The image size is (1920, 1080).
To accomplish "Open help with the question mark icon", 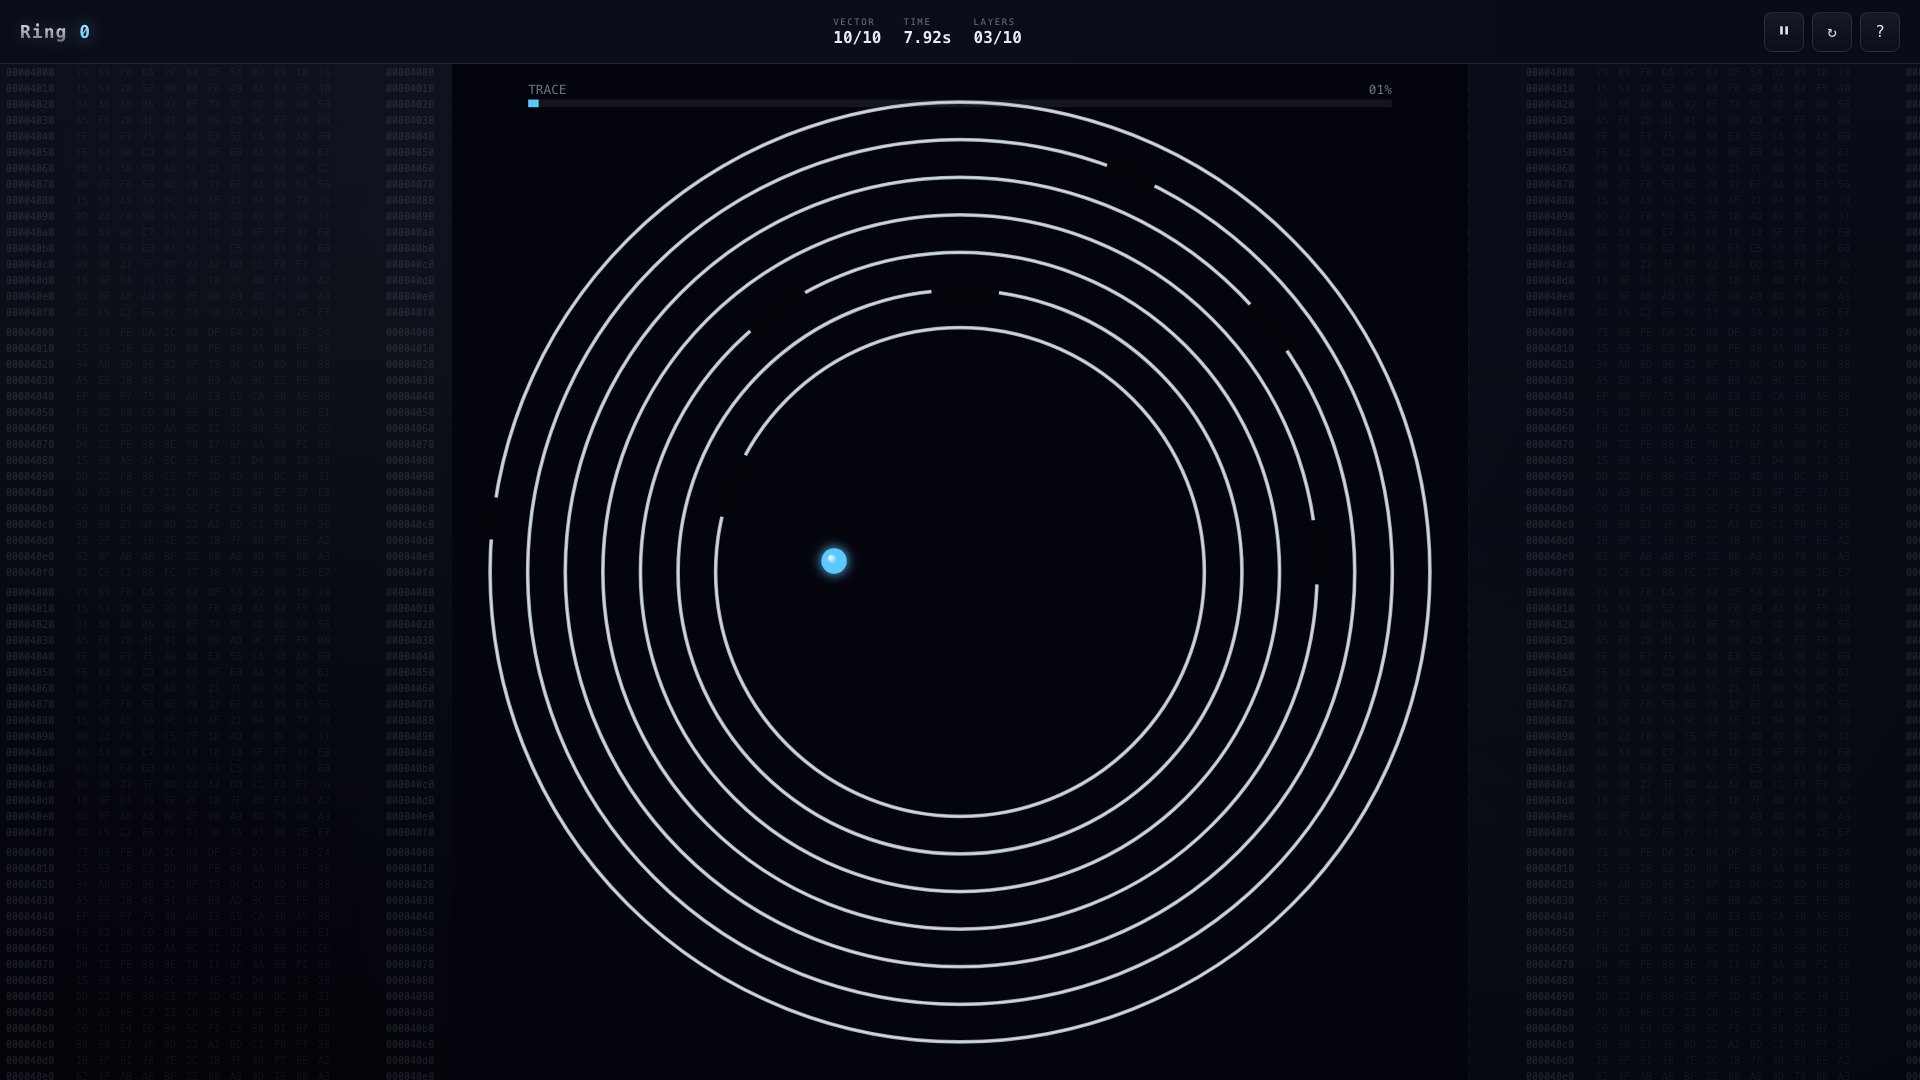I will [x=1879, y=32].
